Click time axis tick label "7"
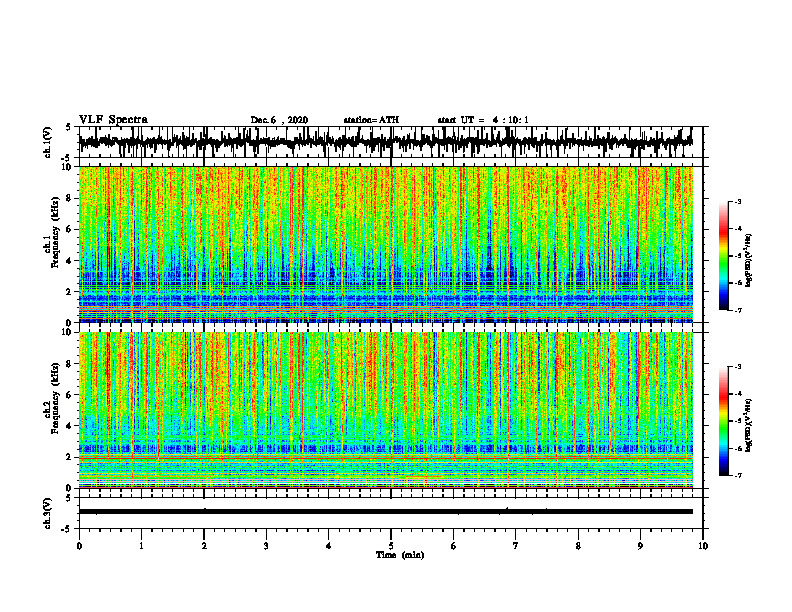Viewport: 792px width, 612px height. tap(516, 546)
